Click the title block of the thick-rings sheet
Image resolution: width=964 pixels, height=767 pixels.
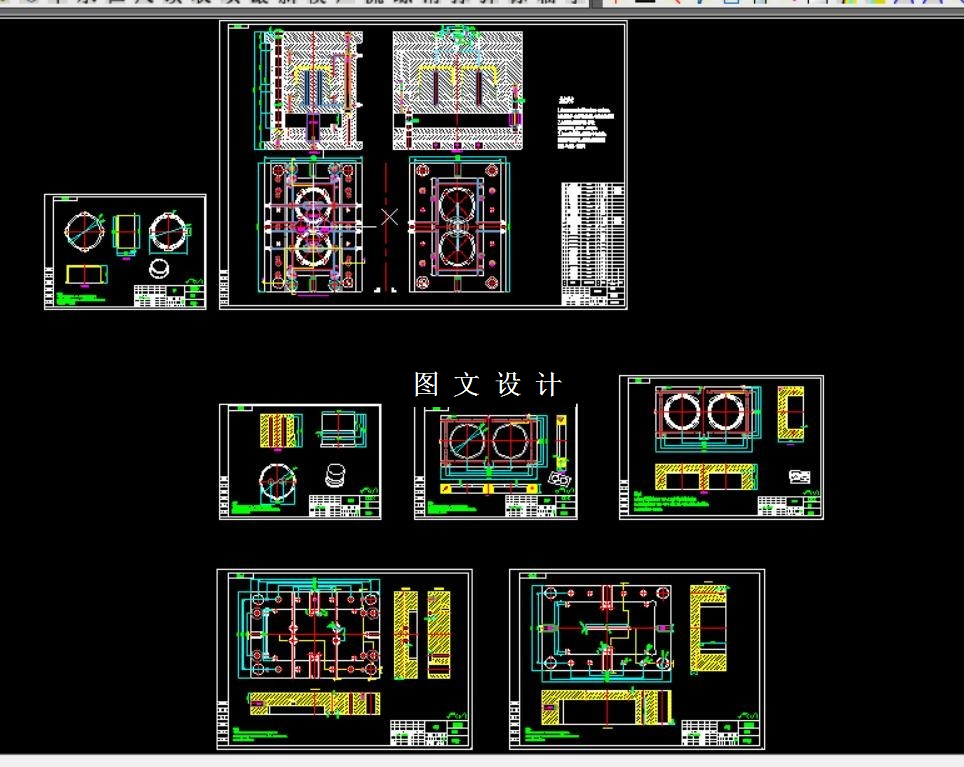(x=789, y=506)
